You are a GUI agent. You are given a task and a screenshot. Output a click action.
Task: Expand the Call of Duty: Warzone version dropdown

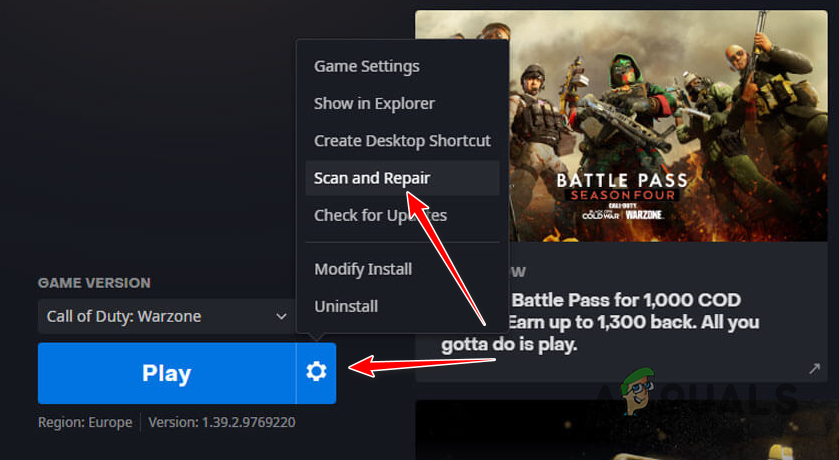tap(166, 316)
